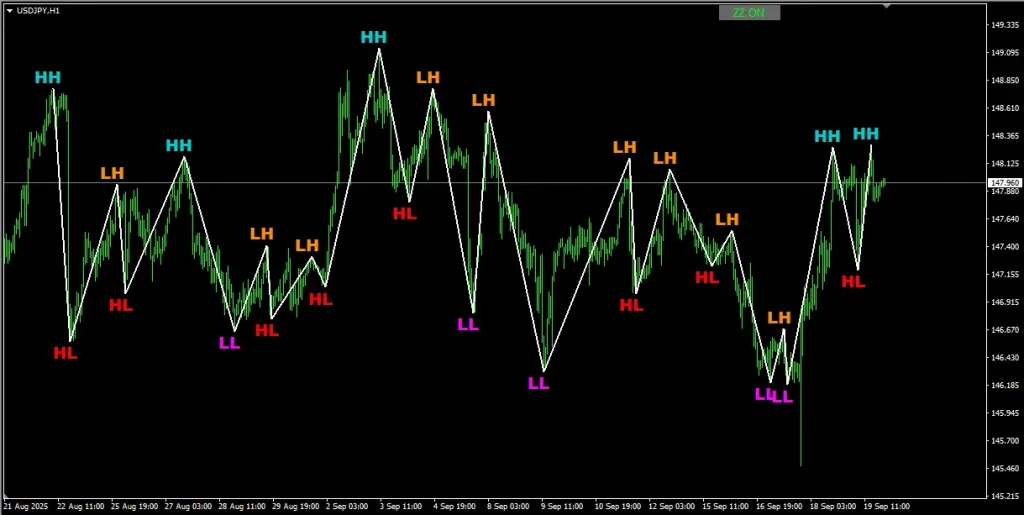The width and height of the screenshot is (1024, 515).
Task: Open the dropdown arrow beside USDJPY,H1
Action: (x=9, y=10)
